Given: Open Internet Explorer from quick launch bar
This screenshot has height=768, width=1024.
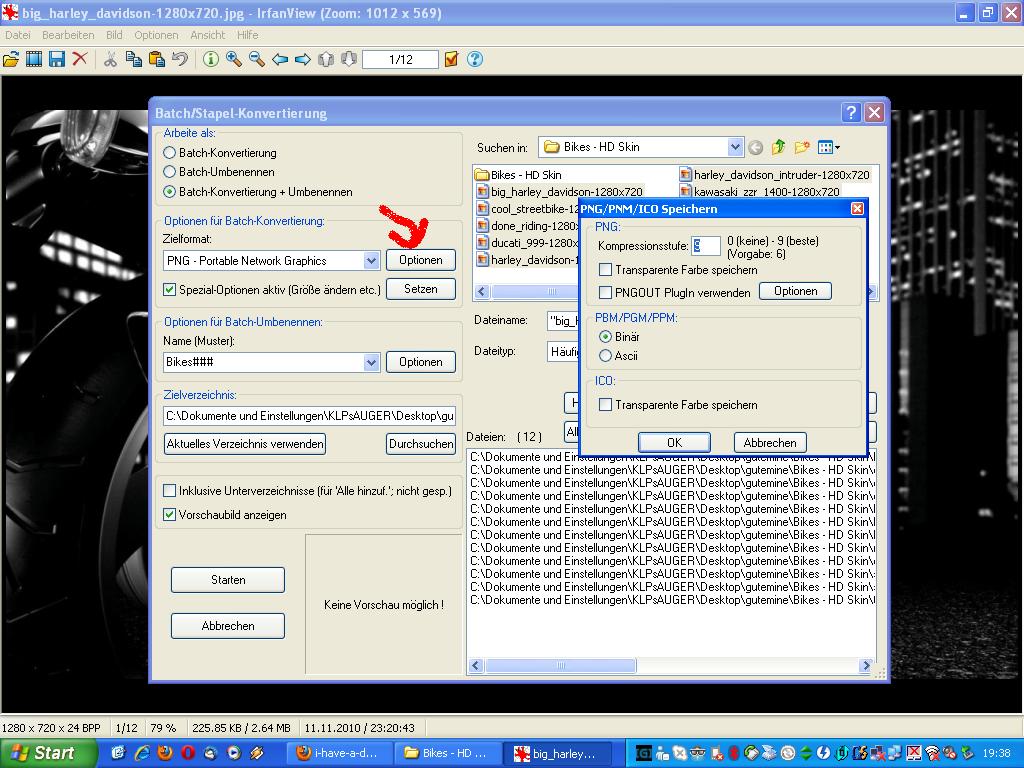Looking at the screenshot, I should (142, 753).
